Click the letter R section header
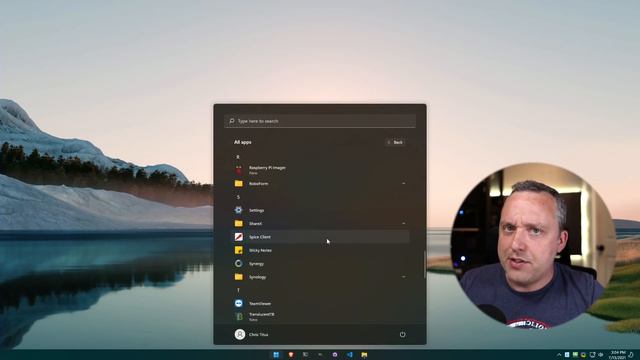The height and width of the screenshot is (360, 640). (x=238, y=157)
